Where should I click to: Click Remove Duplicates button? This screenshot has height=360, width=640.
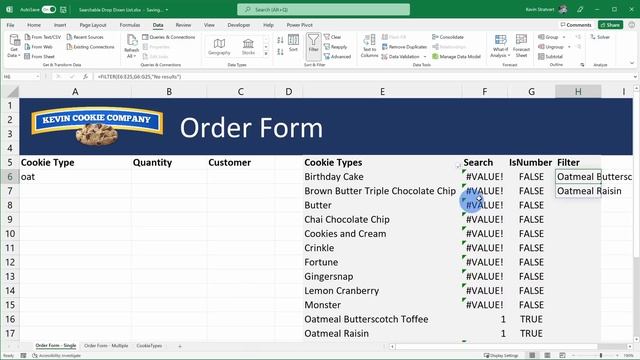point(404,47)
